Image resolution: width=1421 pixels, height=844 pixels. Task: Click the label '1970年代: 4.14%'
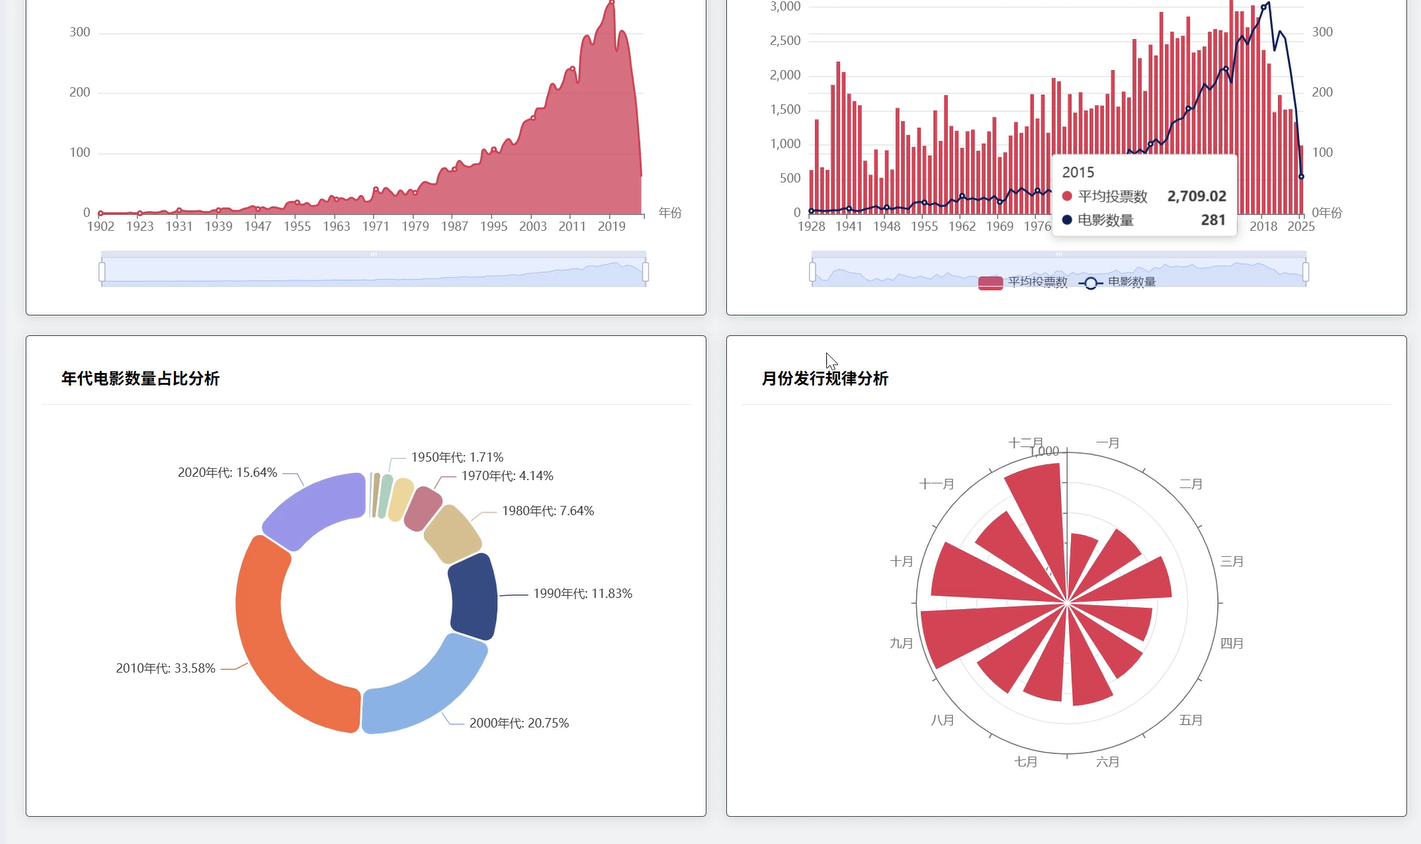tap(507, 476)
